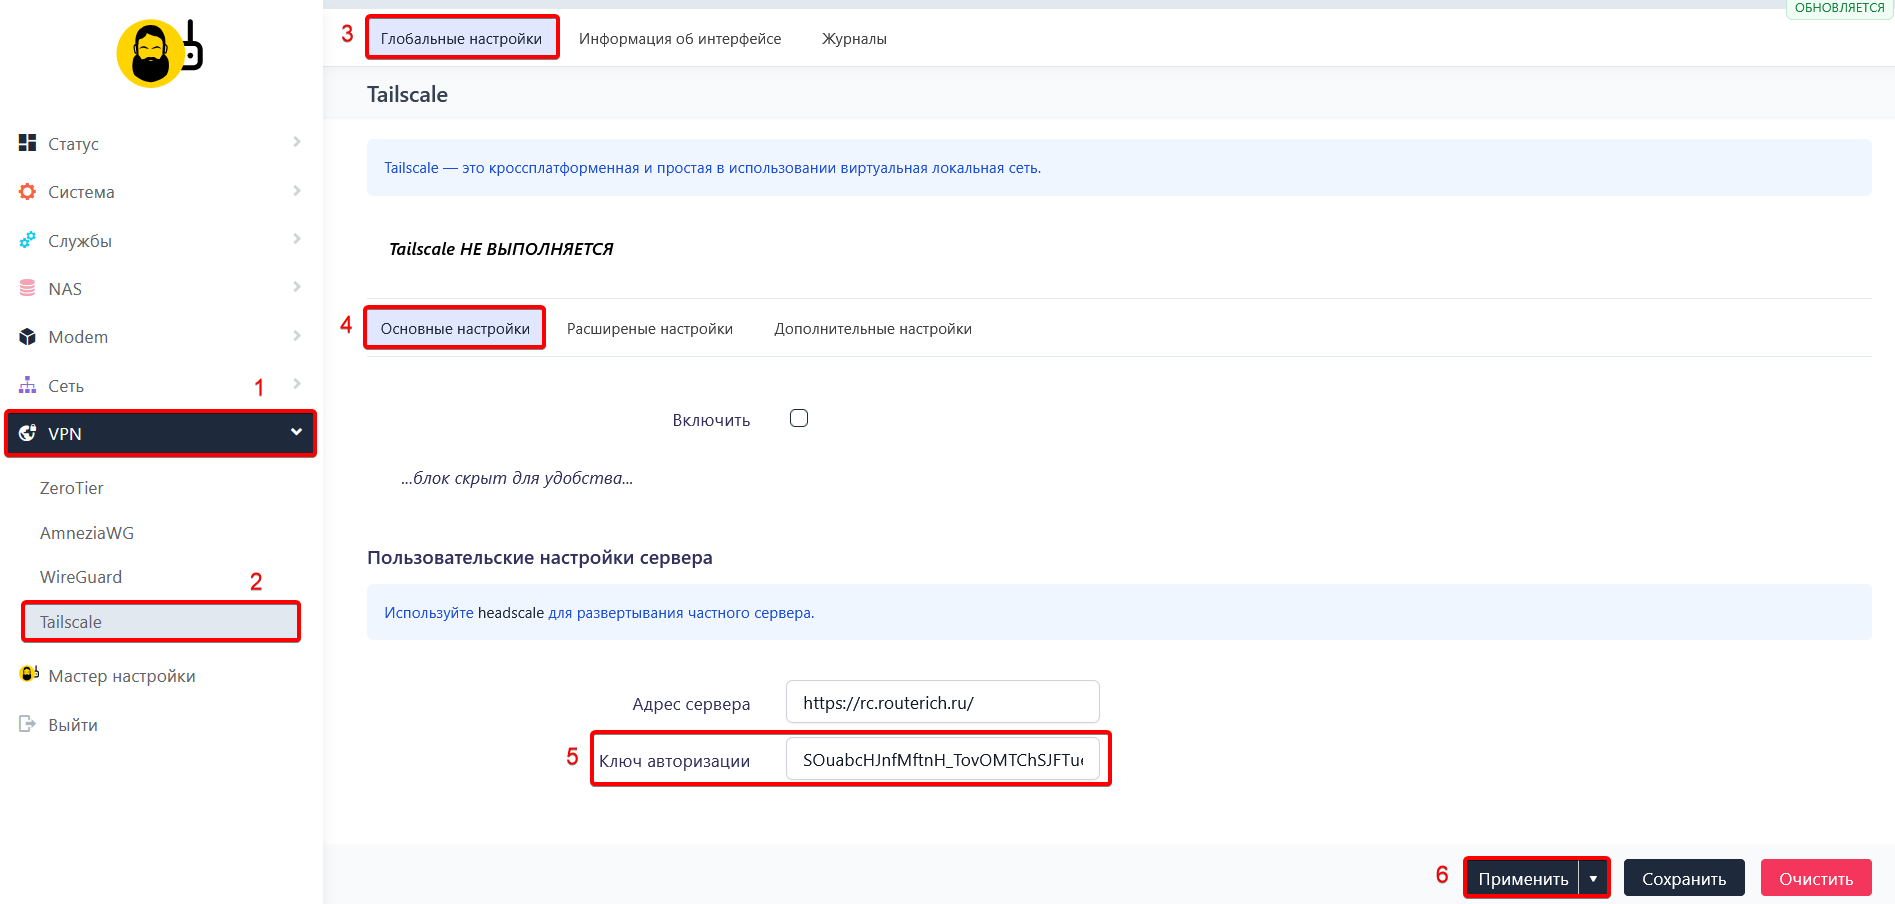Select the Система gear icon
The height and width of the screenshot is (904, 1895).
point(27,191)
